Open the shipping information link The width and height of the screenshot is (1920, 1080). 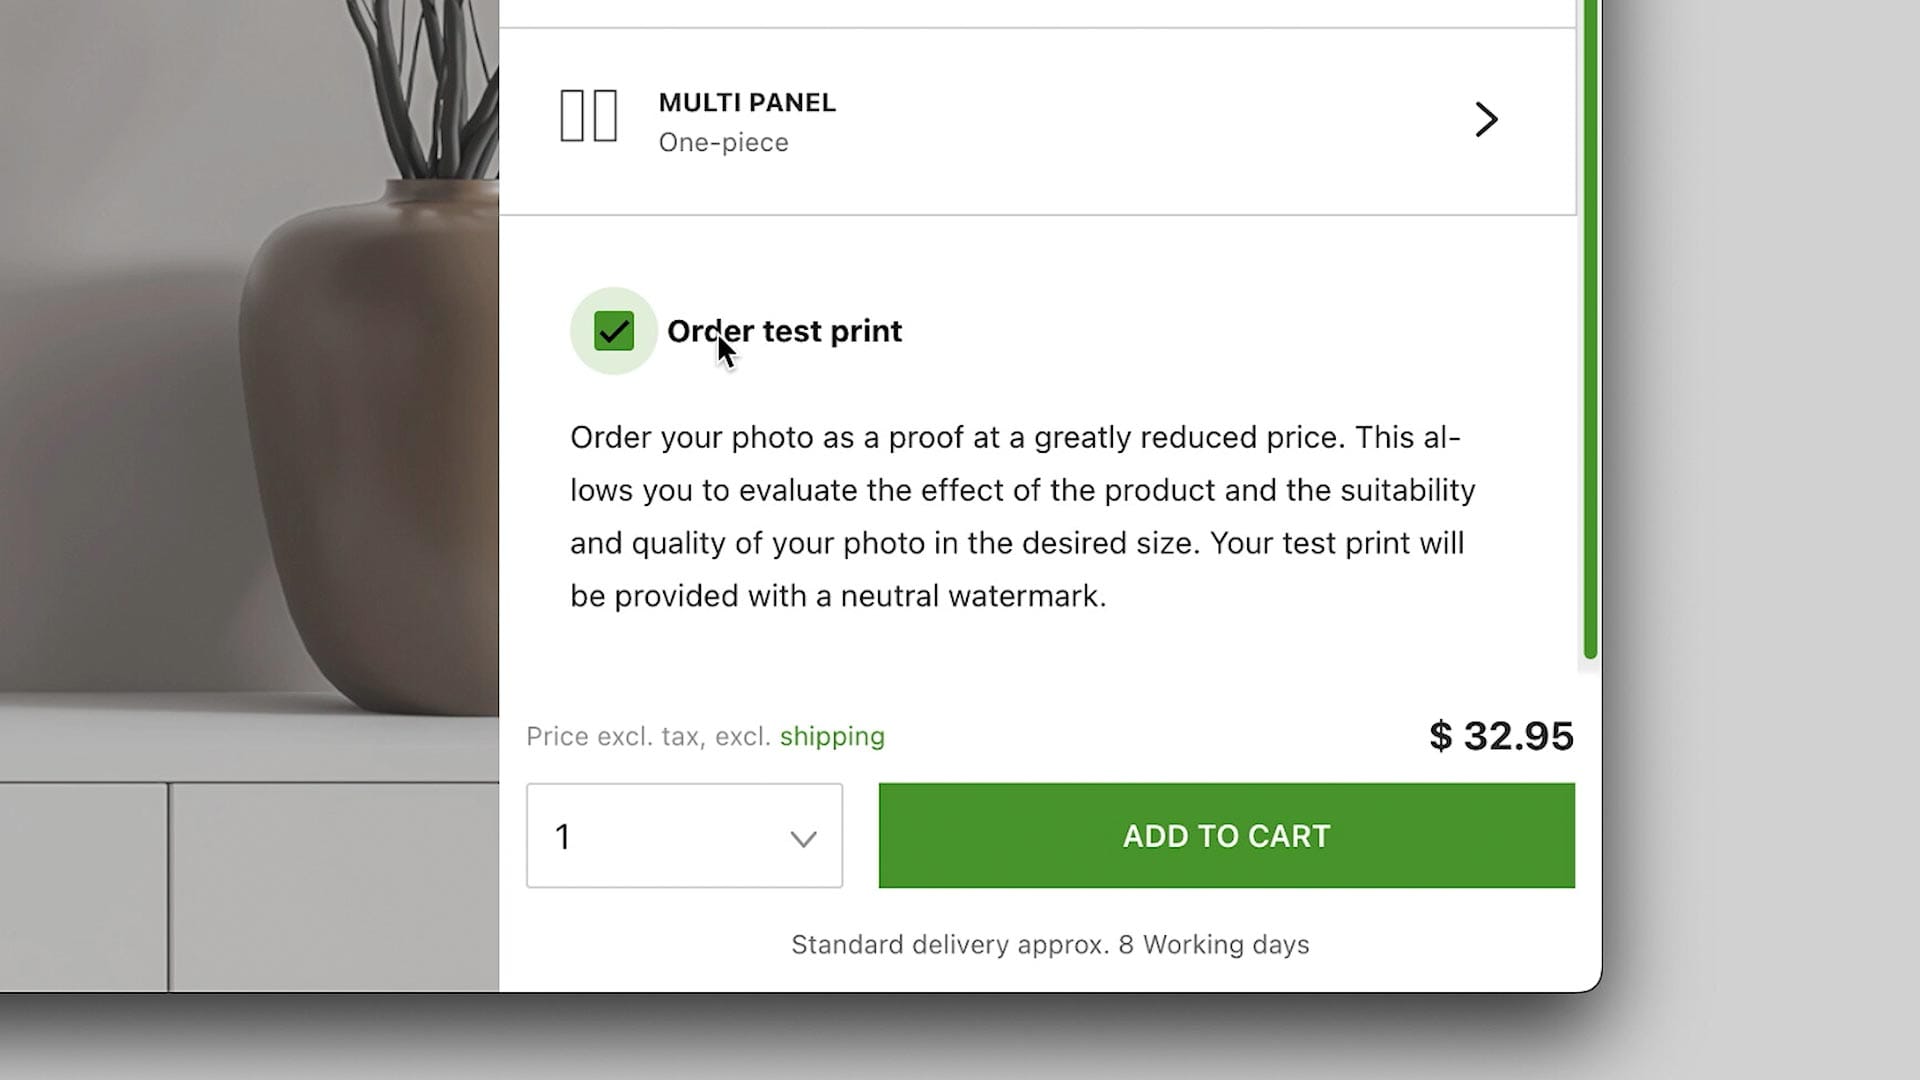(832, 737)
